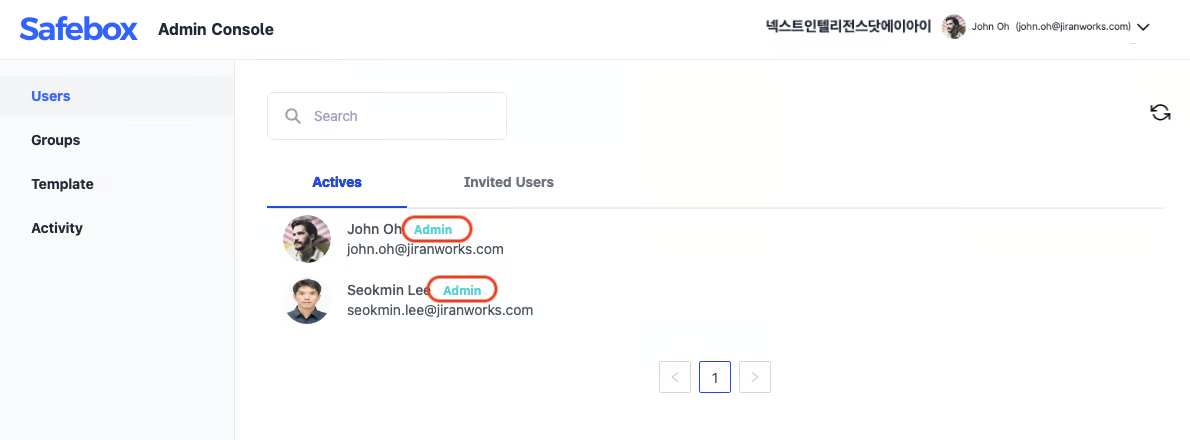The width and height of the screenshot is (1190, 440).
Task: Switch to the Actives tab
Action: tap(337, 182)
